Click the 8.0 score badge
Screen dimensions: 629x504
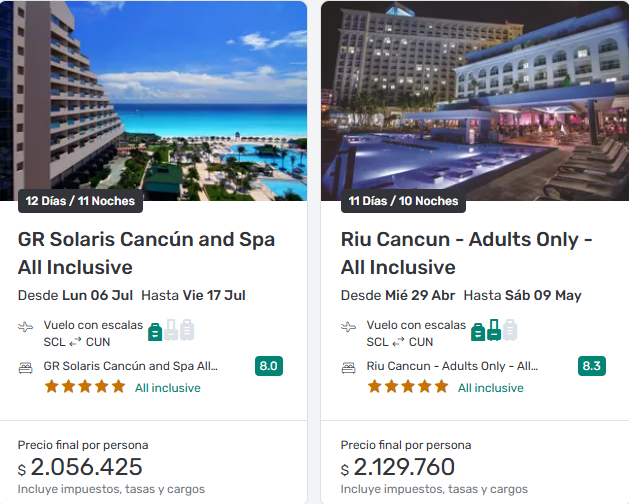tap(269, 366)
